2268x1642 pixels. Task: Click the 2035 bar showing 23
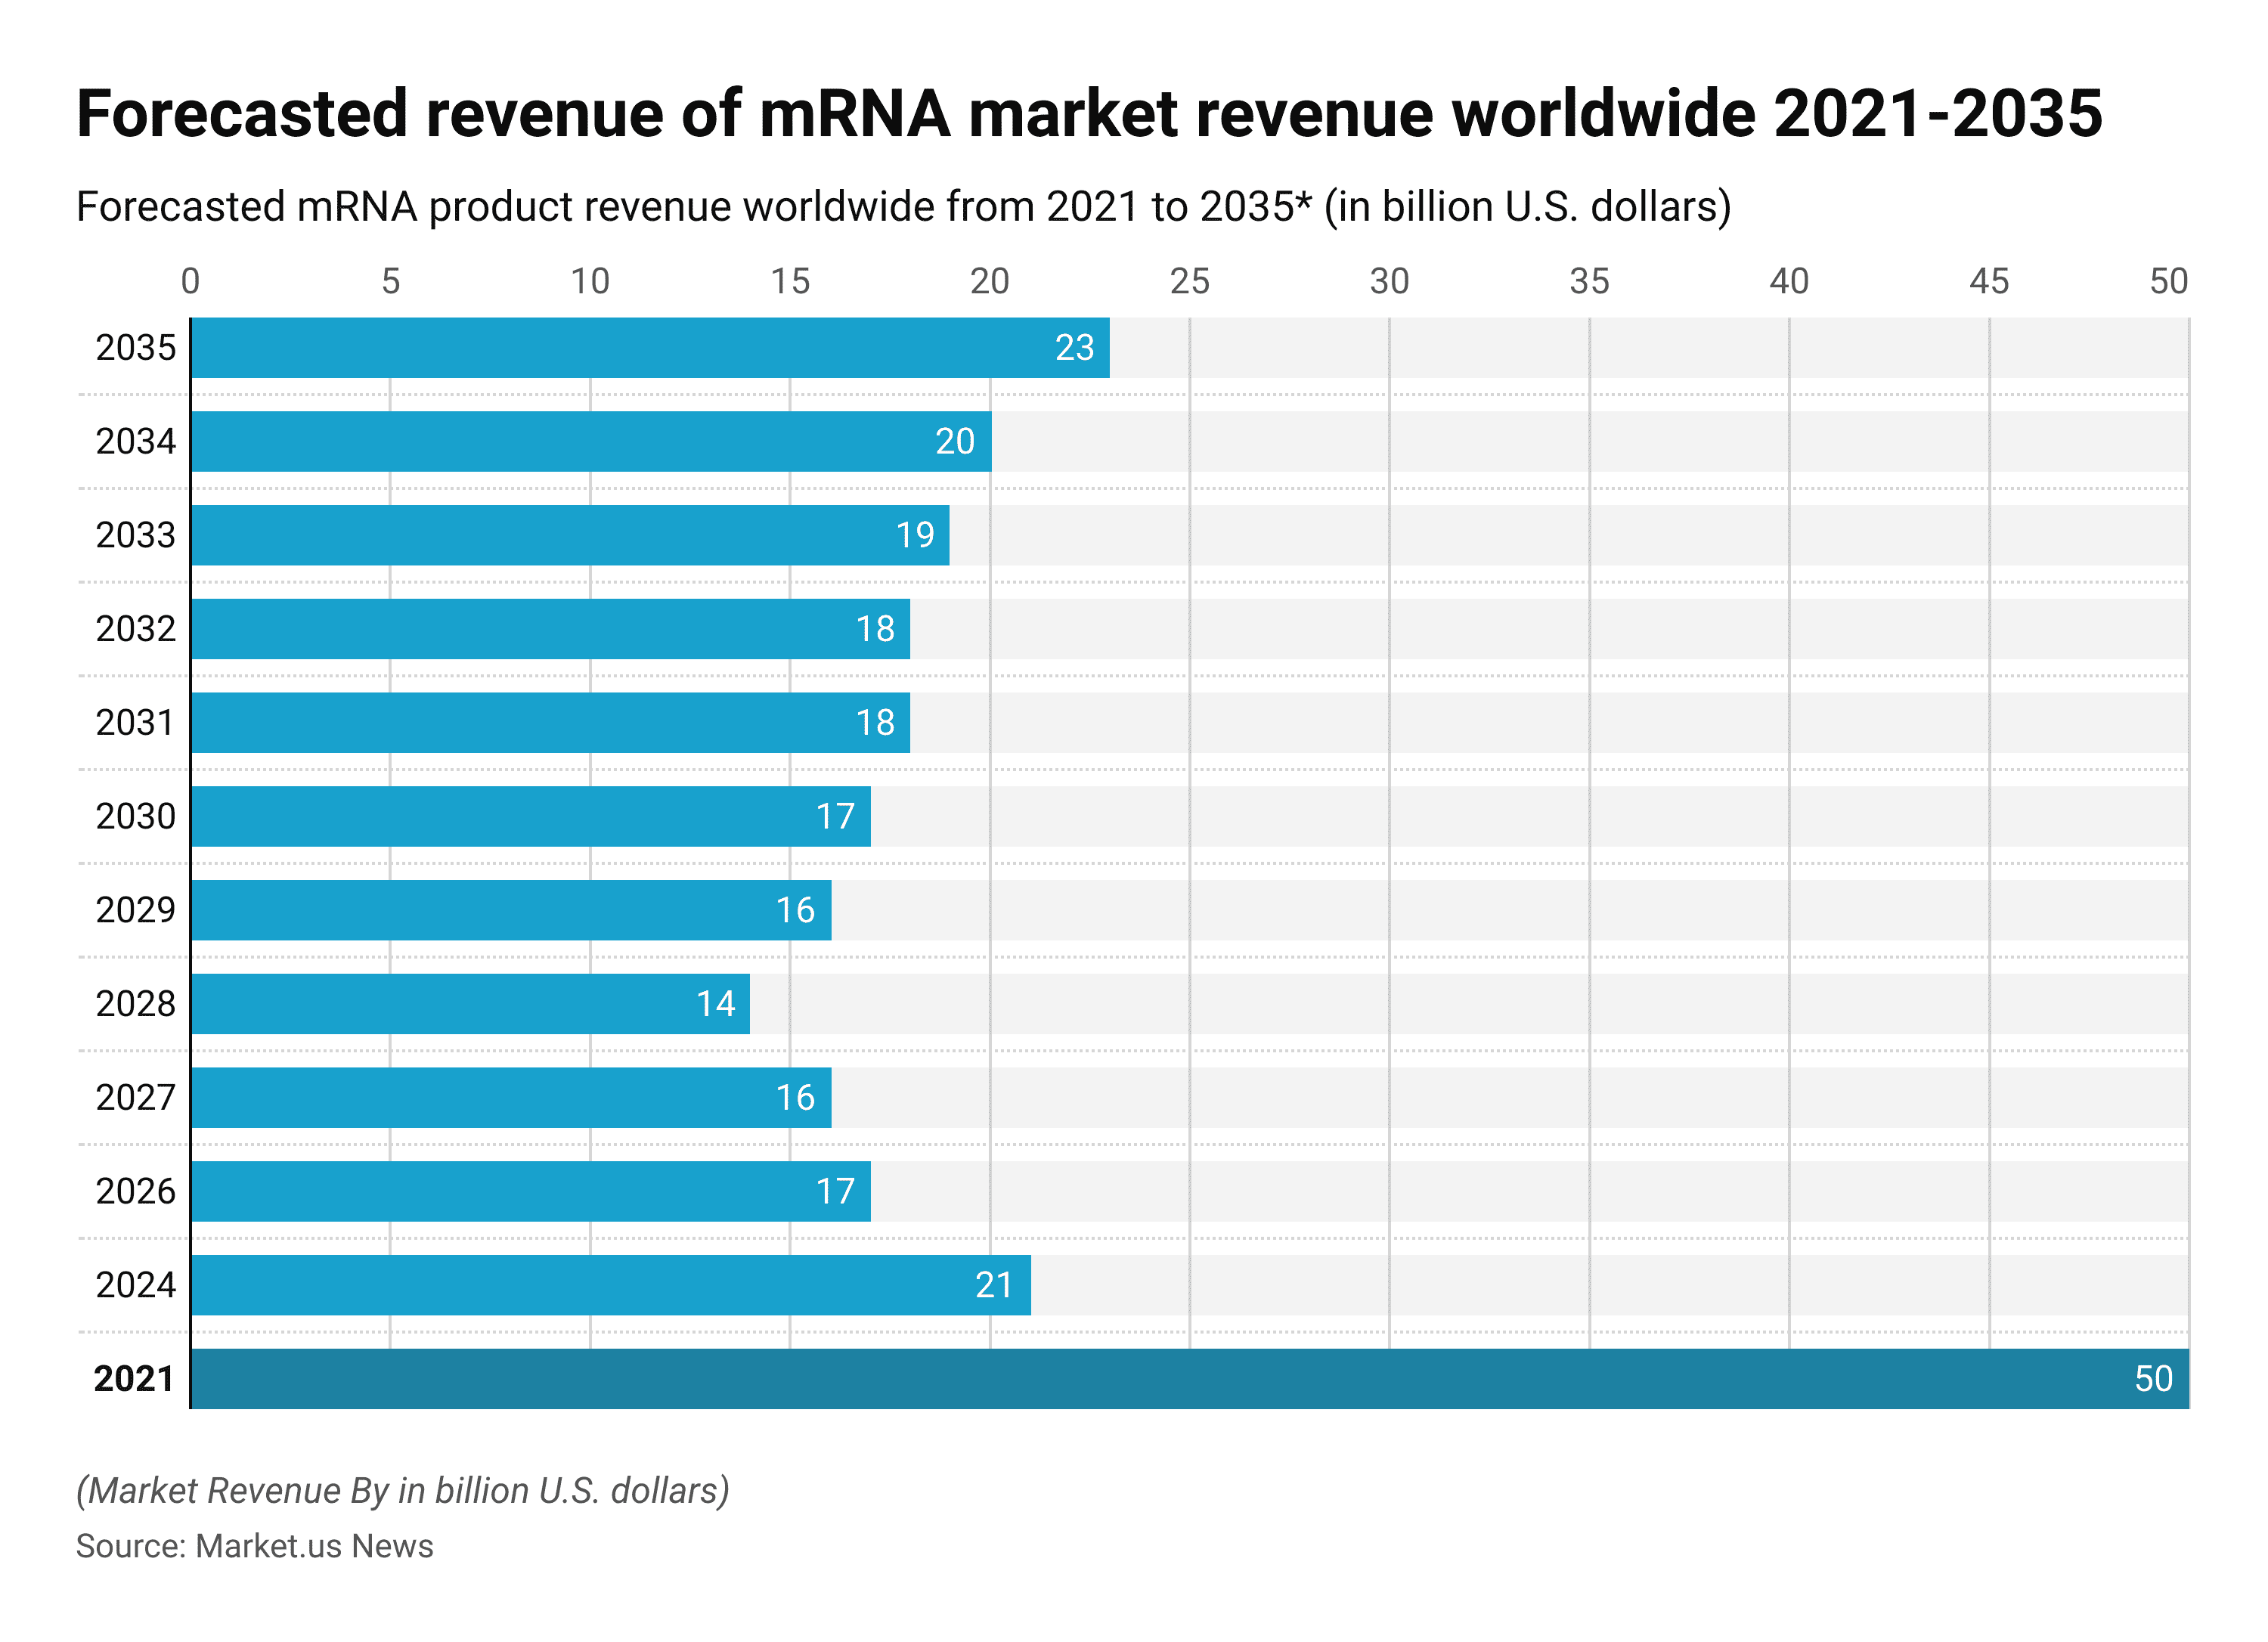pyautogui.click(x=650, y=347)
